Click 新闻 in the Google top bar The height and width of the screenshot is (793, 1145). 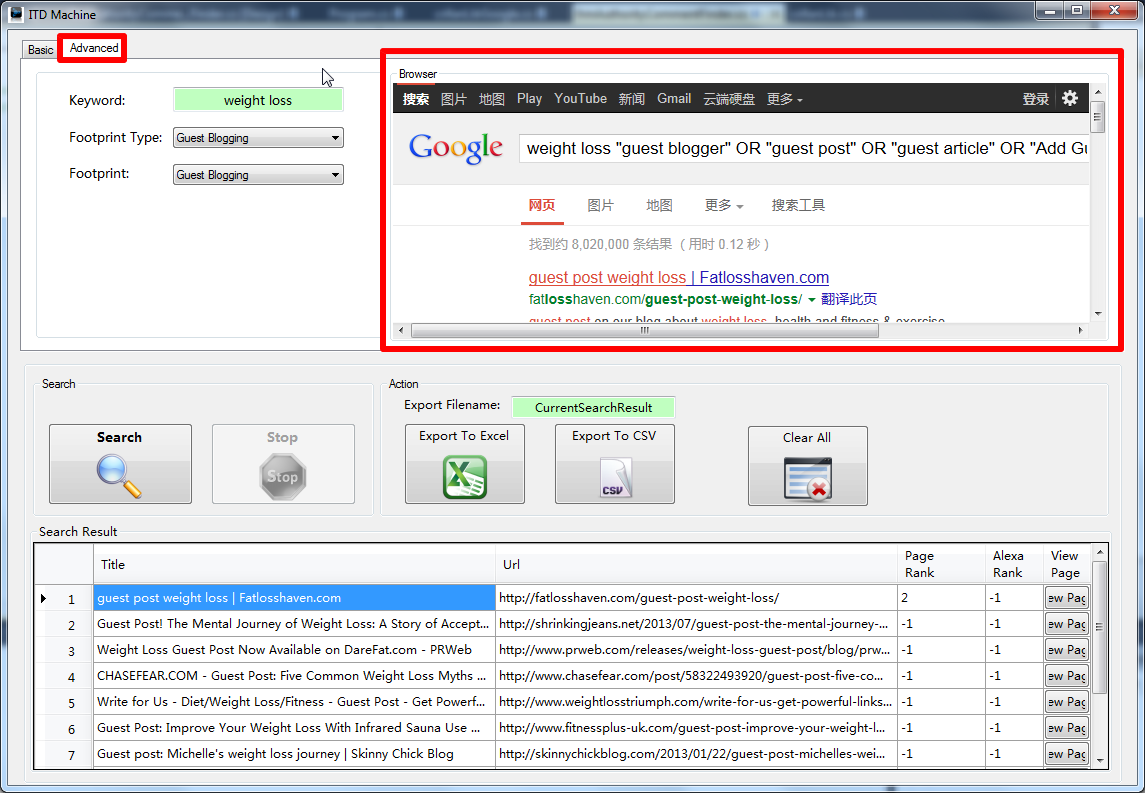[x=632, y=99]
